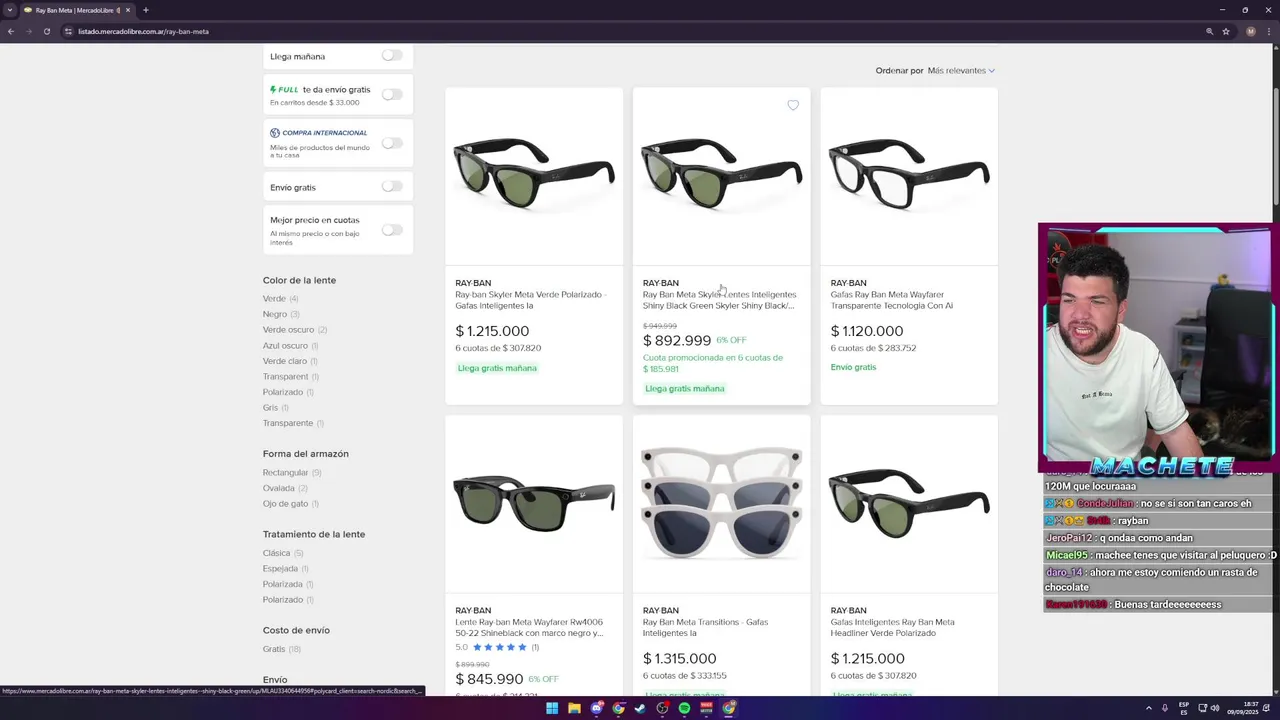Click the zoom magnifier icon in the address bar

click(1209, 31)
